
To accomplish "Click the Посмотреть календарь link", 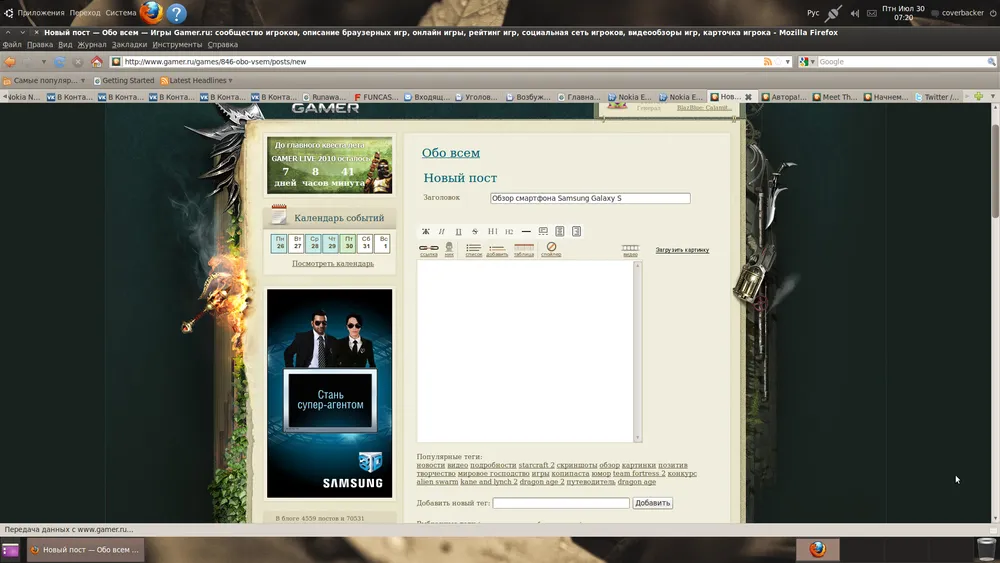I will [333, 263].
